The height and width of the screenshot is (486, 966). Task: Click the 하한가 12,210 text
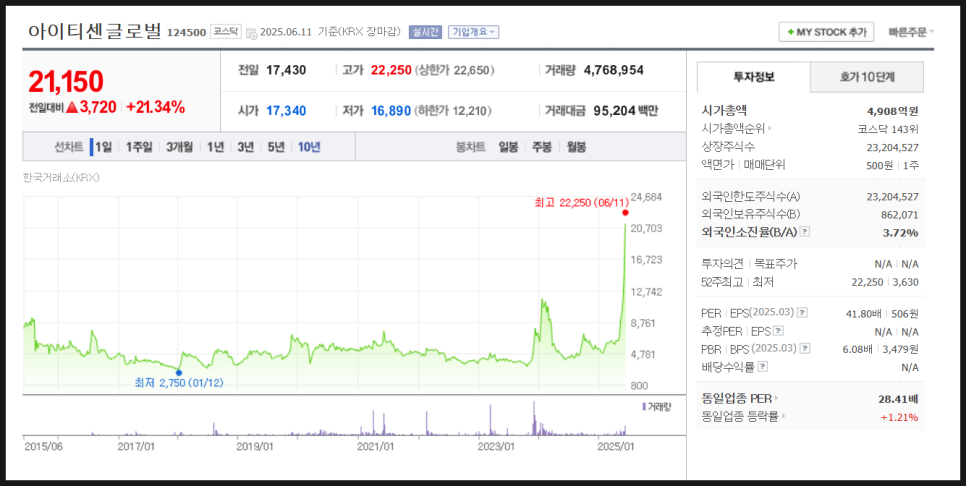point(453,111)
